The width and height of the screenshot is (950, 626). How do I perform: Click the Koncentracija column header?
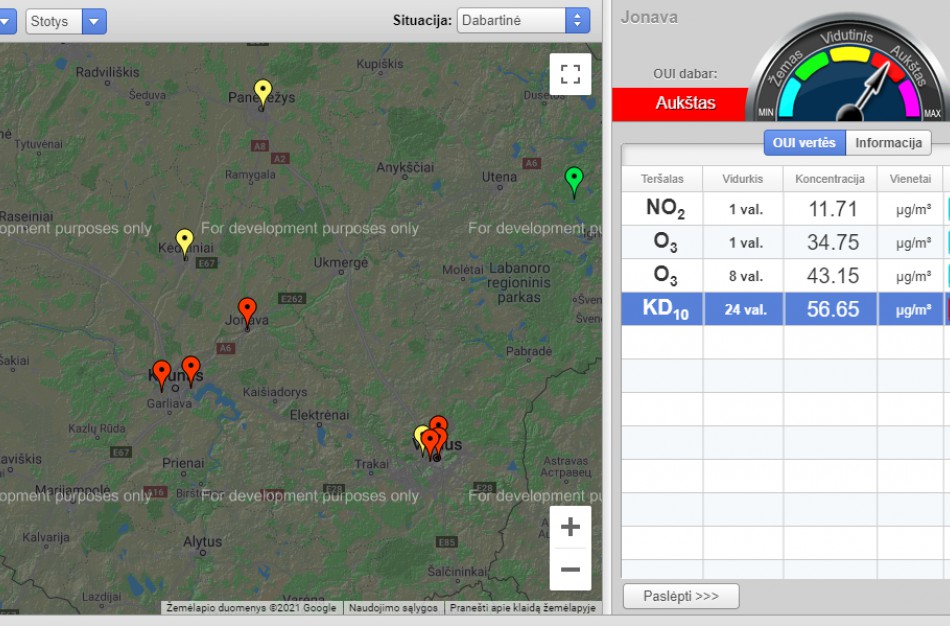tap(829, 179)
